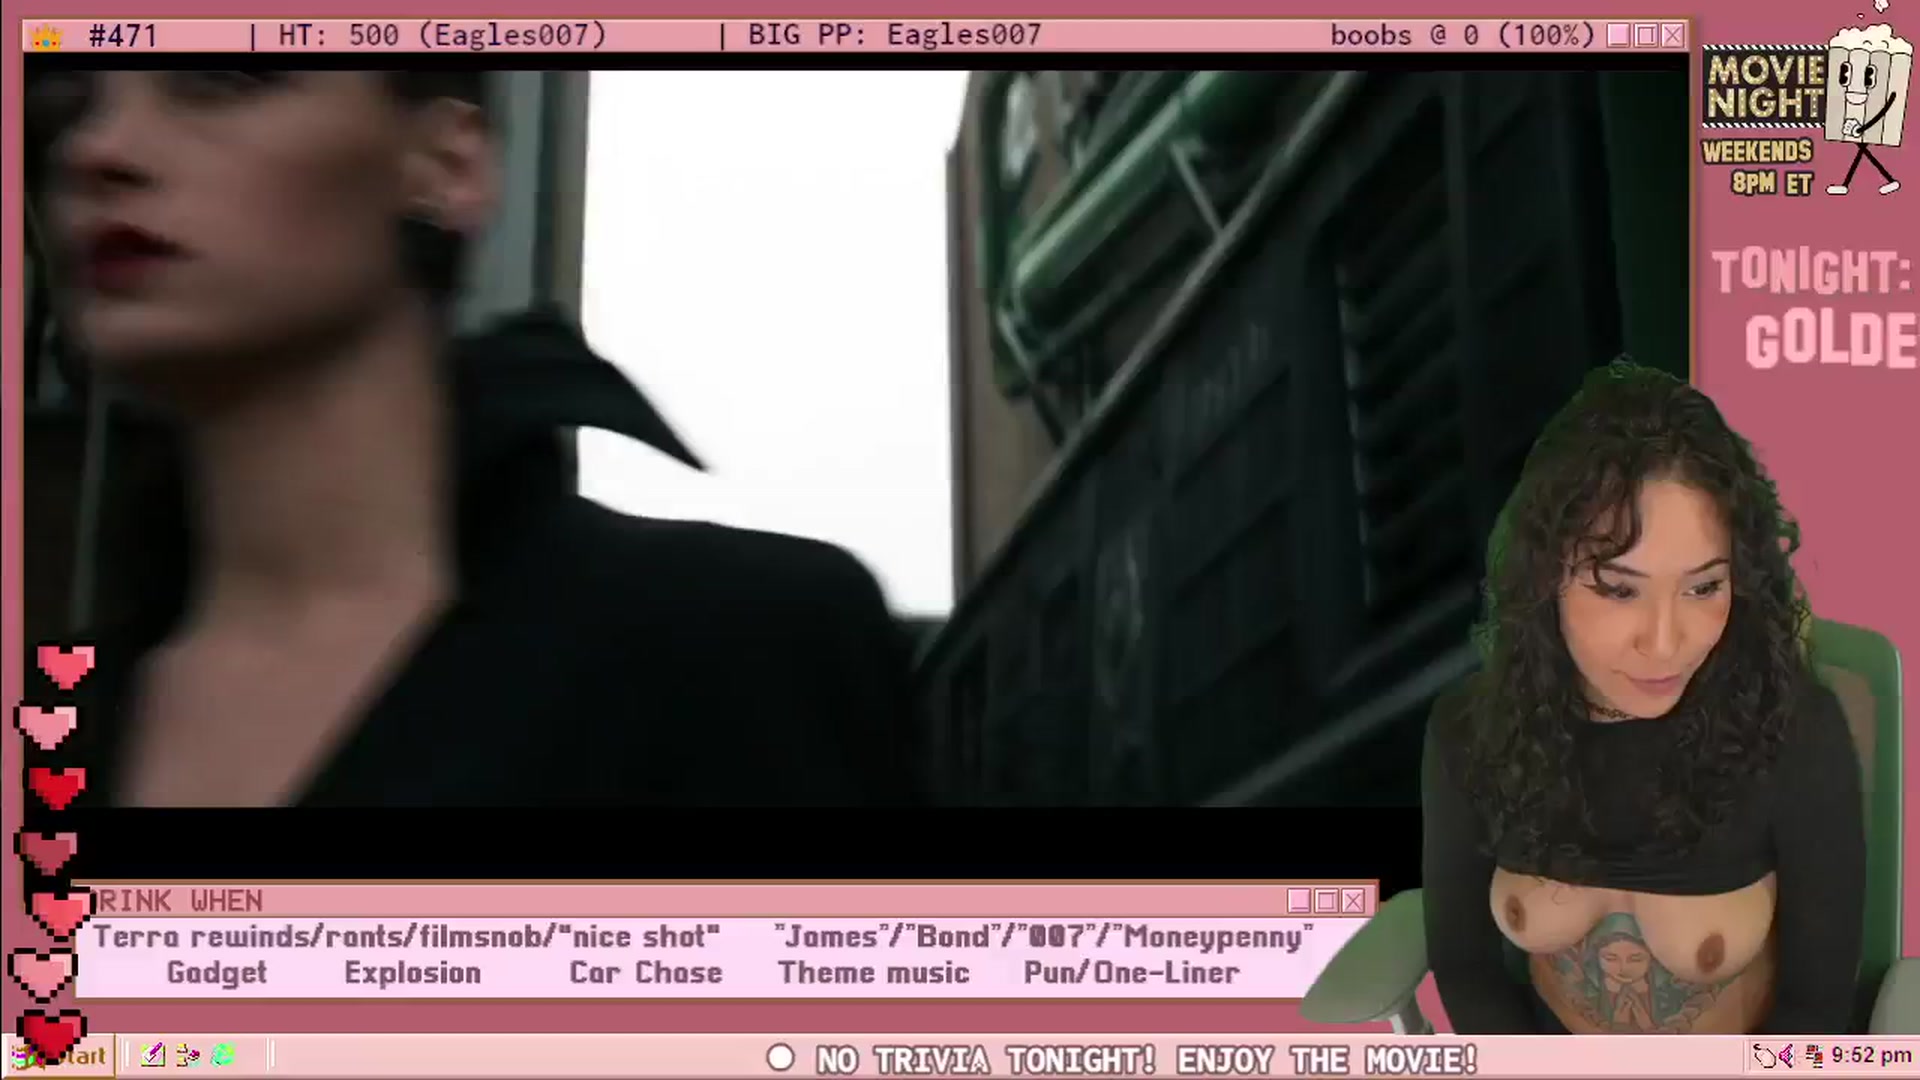Open the channels quick-launch icon in taskbar

point(187,1055)
